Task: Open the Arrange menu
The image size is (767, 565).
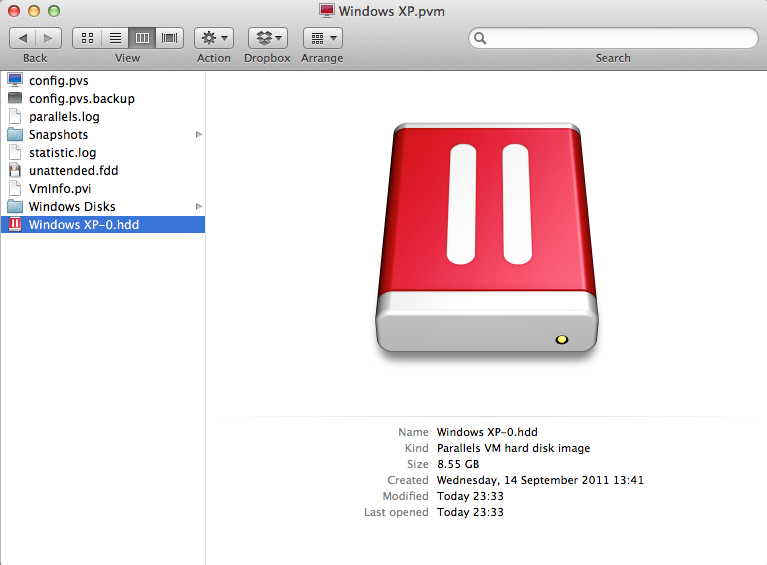Action: tap(323, 38)
